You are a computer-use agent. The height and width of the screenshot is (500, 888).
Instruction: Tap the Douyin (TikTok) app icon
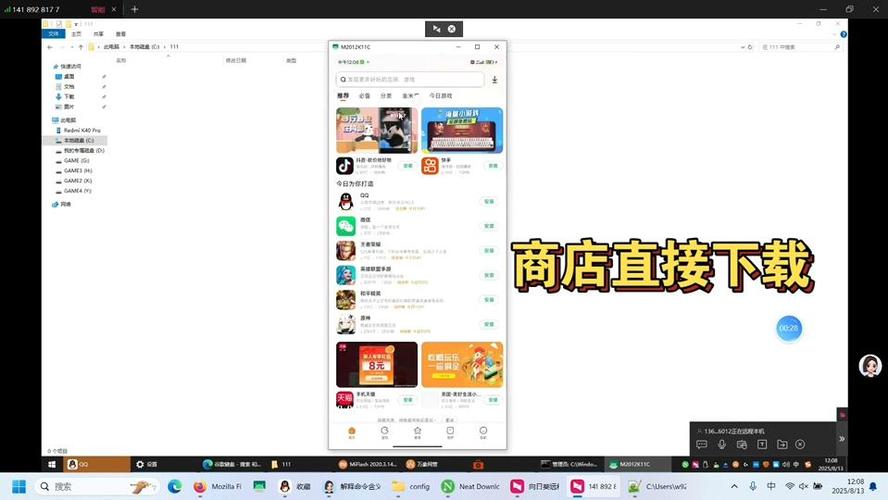click(x=345, y=166)
